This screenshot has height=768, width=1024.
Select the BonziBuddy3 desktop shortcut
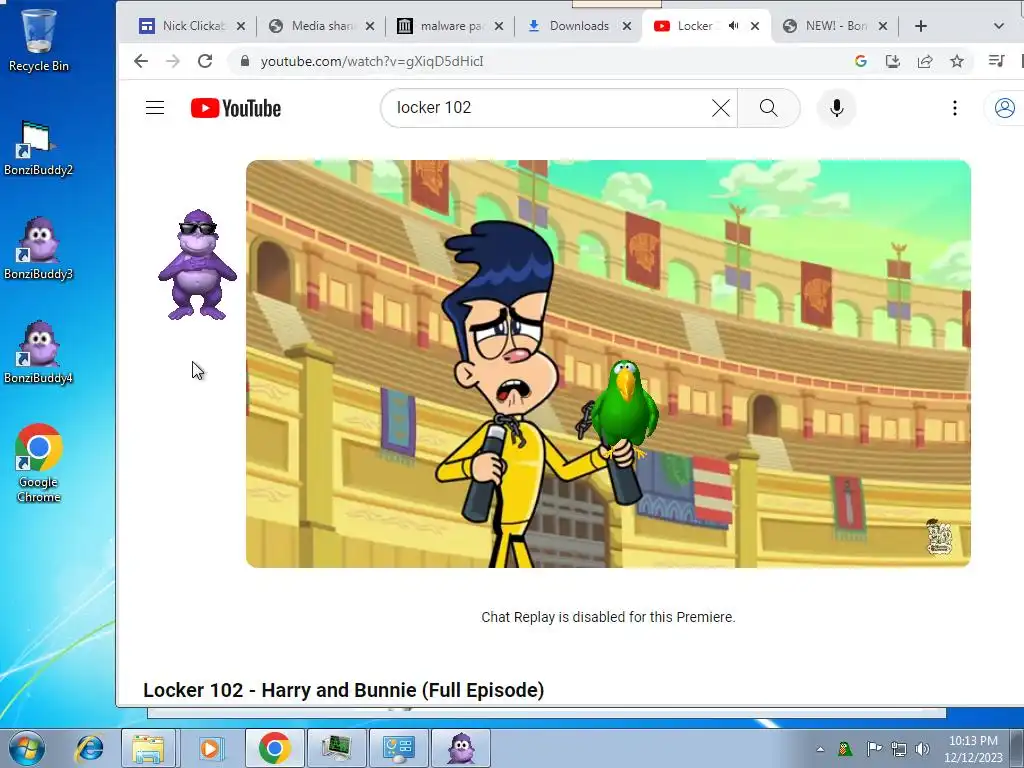(x=39, y=249)
